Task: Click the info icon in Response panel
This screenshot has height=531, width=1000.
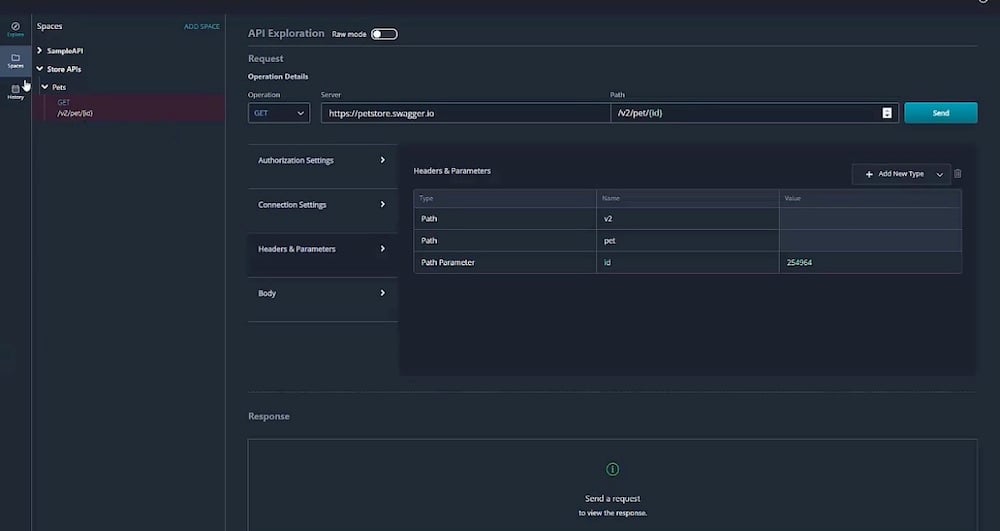Action: click(613, 469)
